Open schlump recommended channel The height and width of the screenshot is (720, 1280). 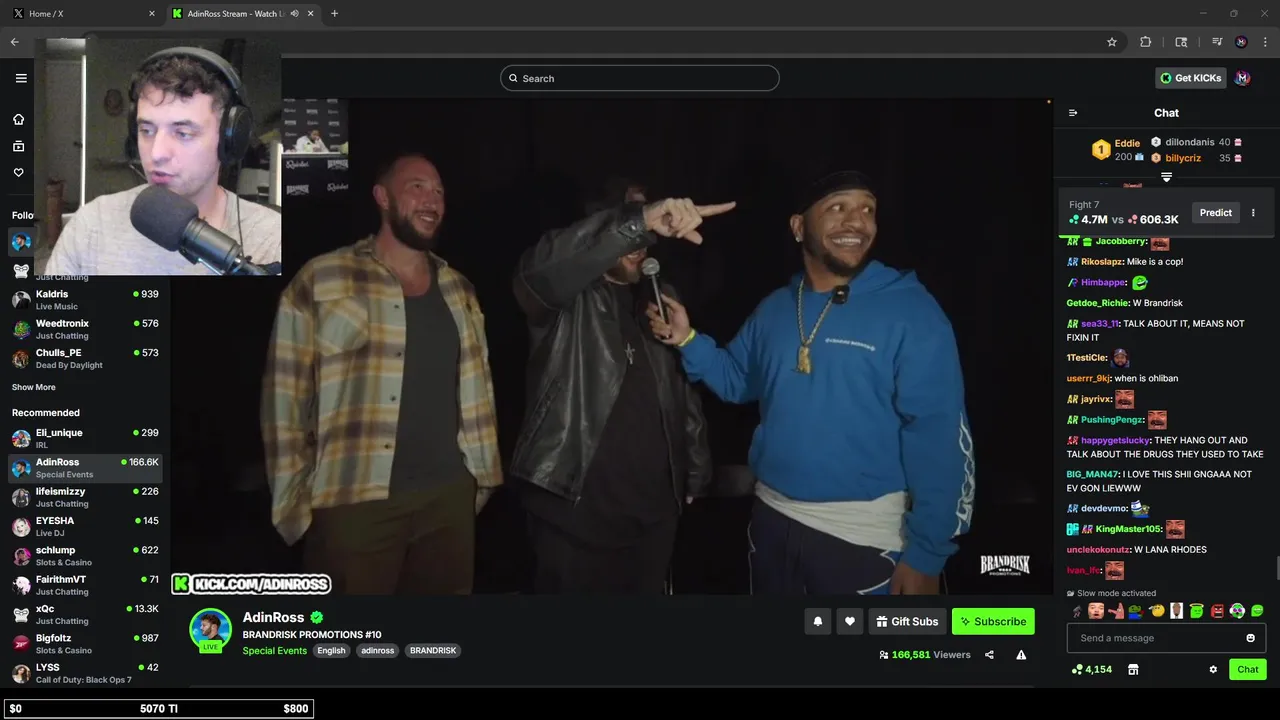pos(86,555)
